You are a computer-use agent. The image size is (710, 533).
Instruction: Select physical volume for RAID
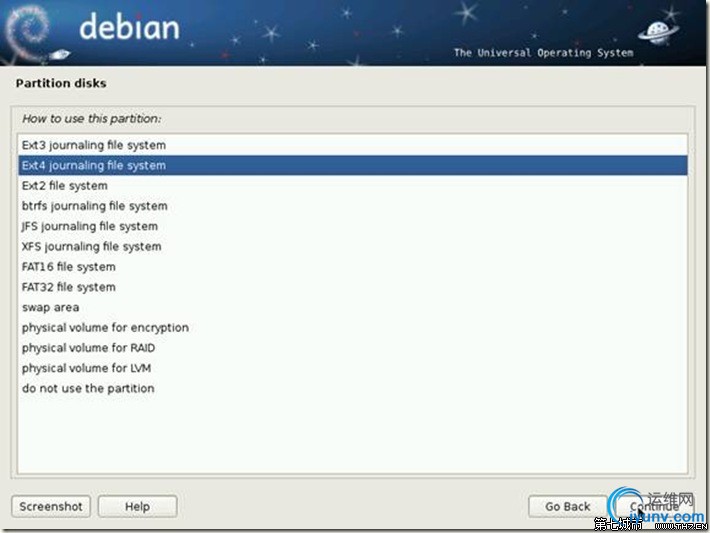coord(353,348)
